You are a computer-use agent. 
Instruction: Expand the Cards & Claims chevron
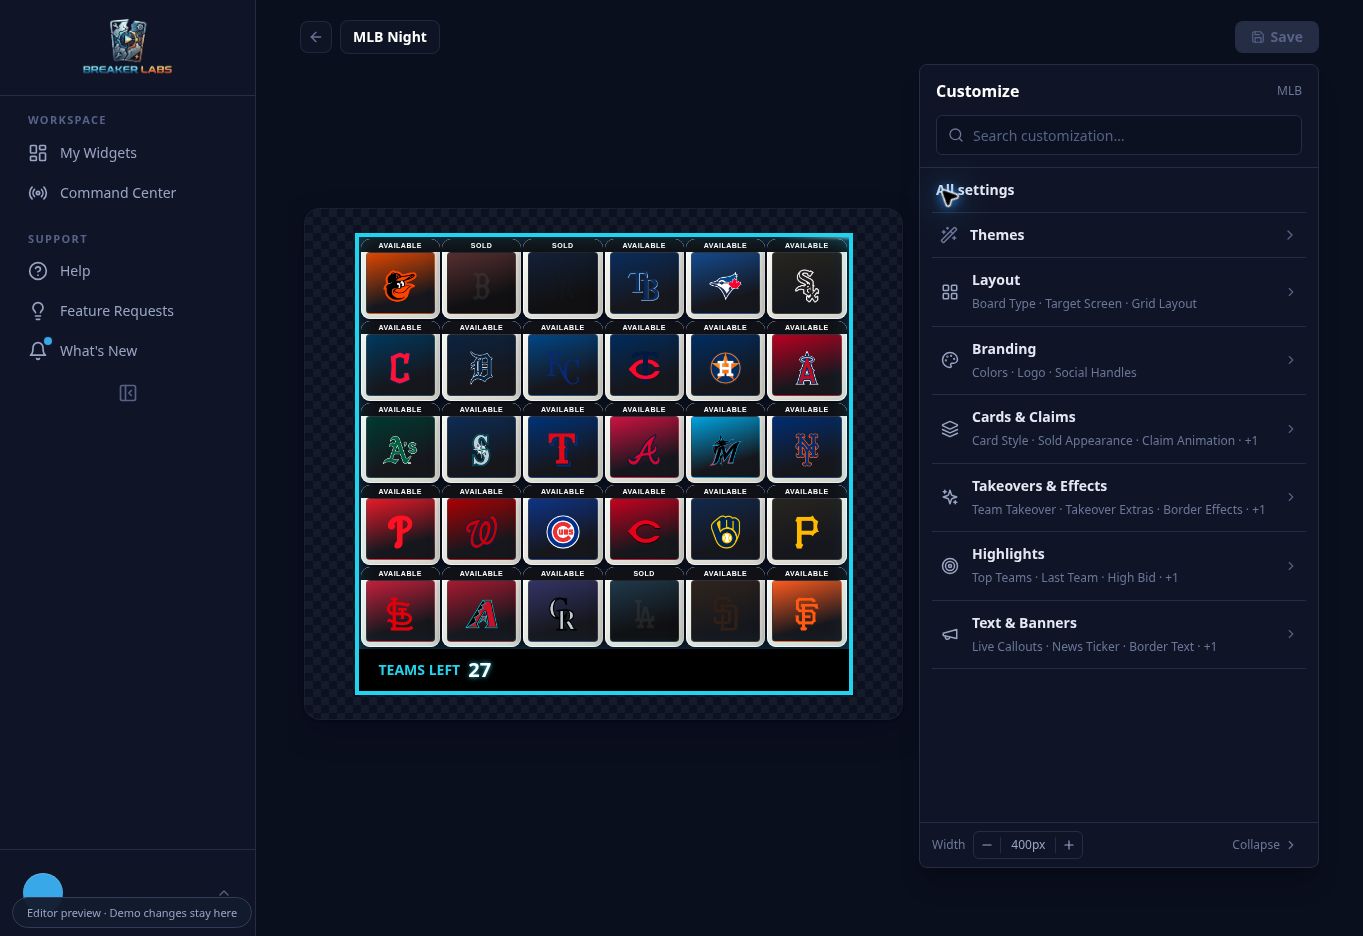click(x=1290, y=429)
